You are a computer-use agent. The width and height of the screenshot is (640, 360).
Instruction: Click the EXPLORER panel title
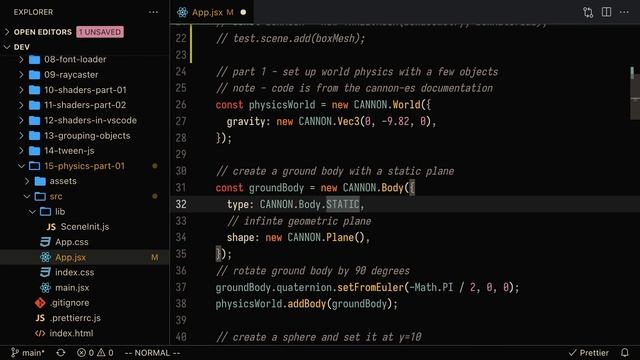[33, 12]
